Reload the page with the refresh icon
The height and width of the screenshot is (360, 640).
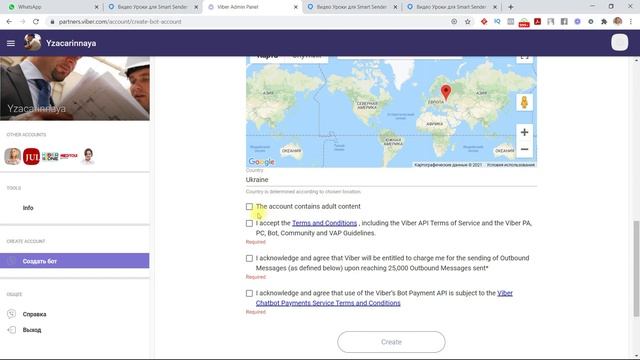coord(36,22)
